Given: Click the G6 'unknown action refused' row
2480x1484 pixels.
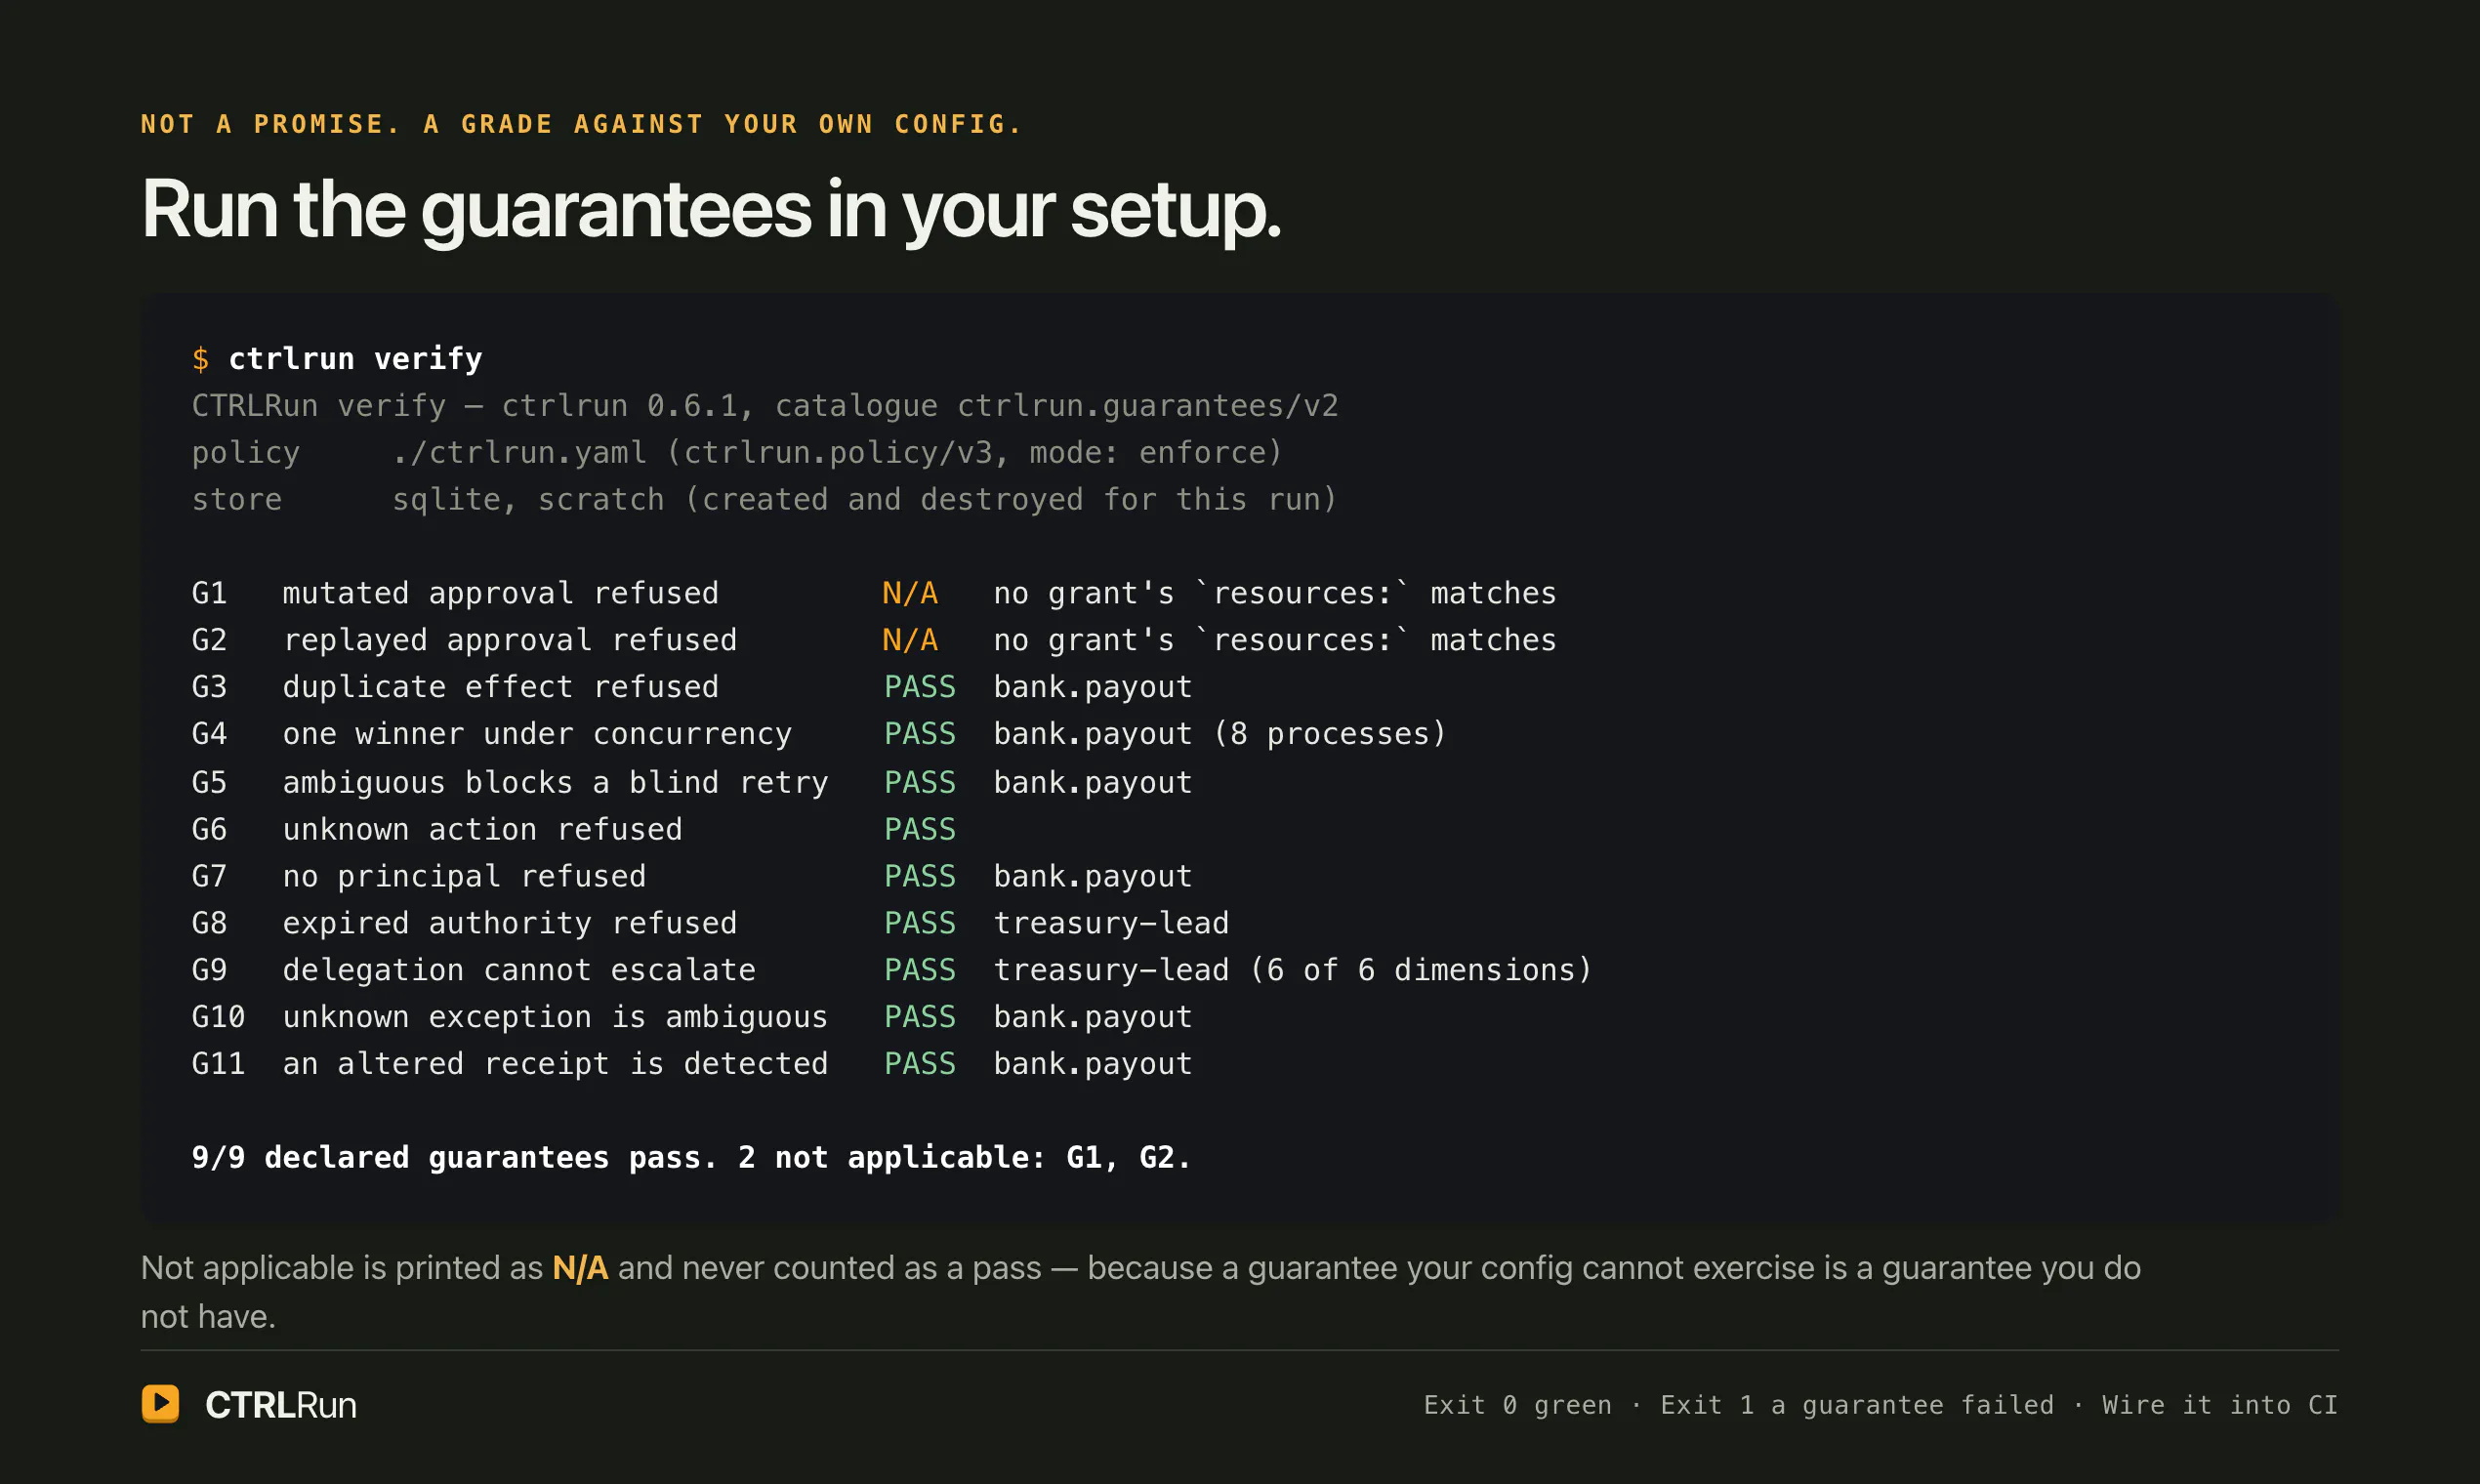Looking at the screenshot, I should (573, 829).
